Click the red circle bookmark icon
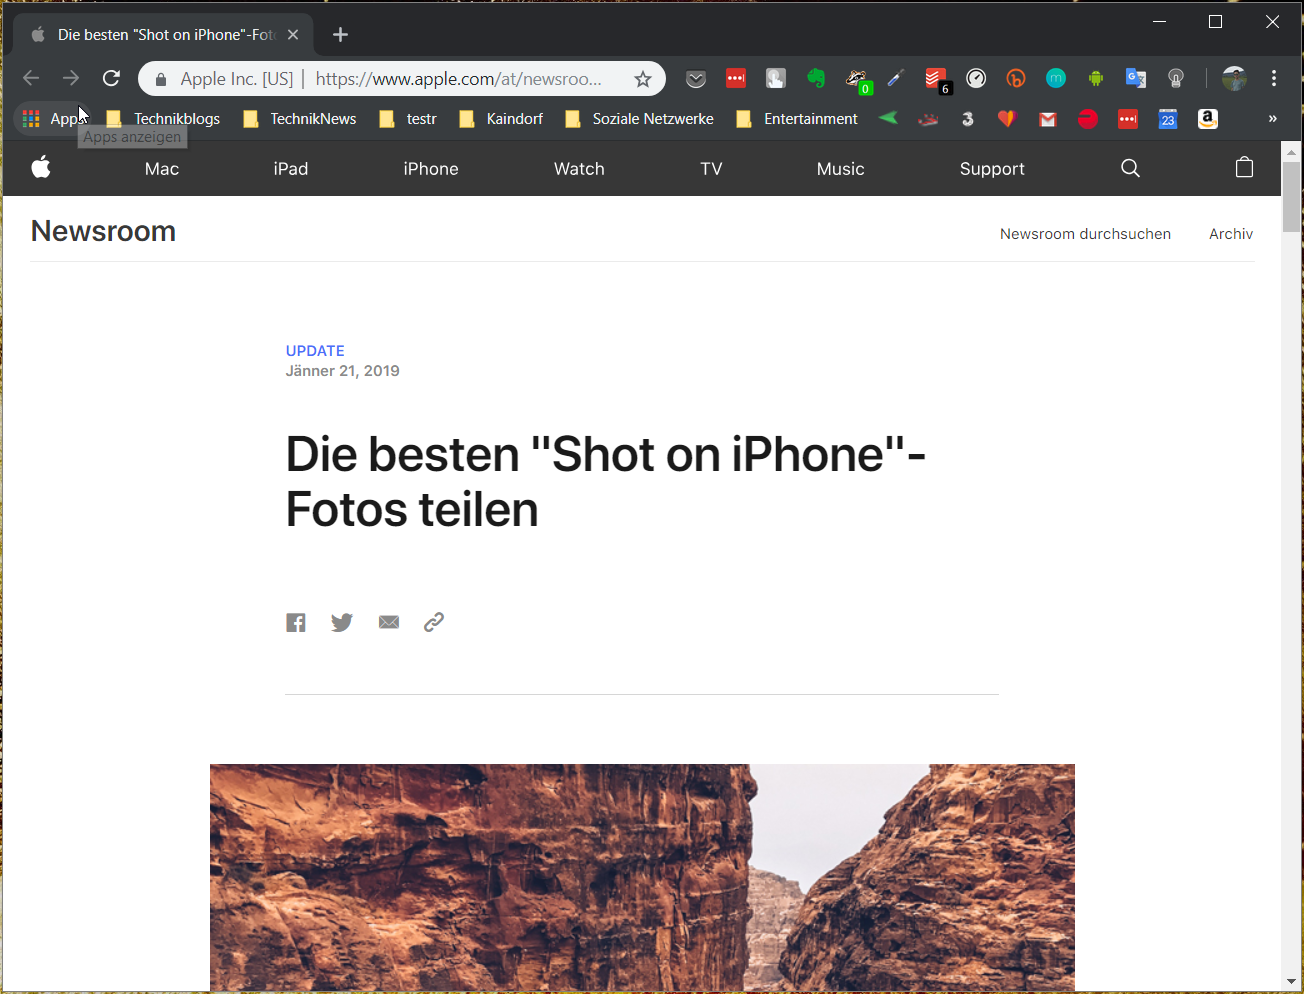The width and height of the screenshot is (1304, 994). click(1088, 119)
